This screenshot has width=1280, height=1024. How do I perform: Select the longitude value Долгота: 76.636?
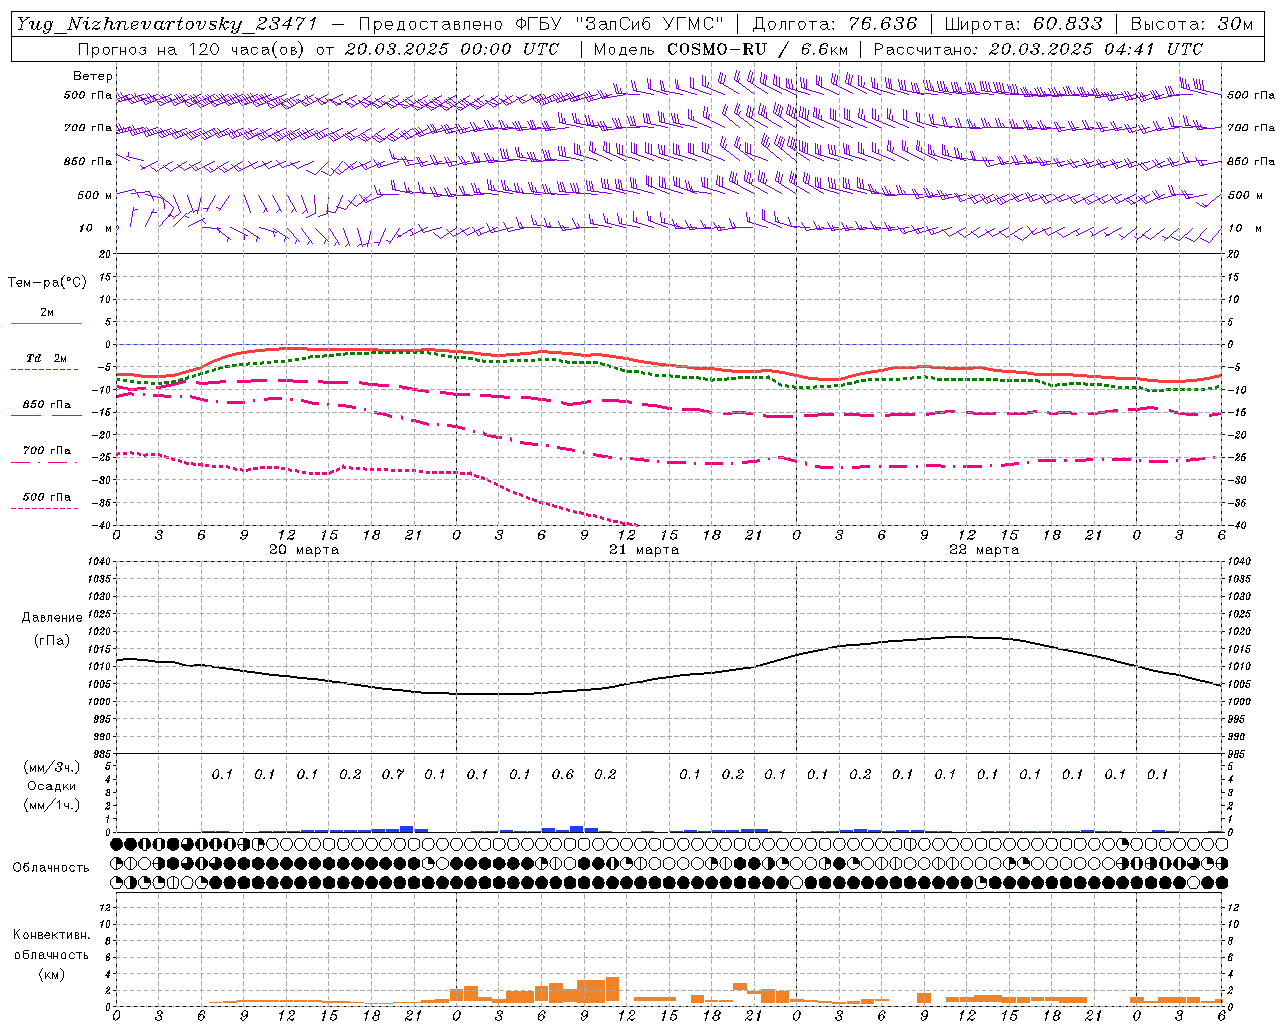point(834,24)
